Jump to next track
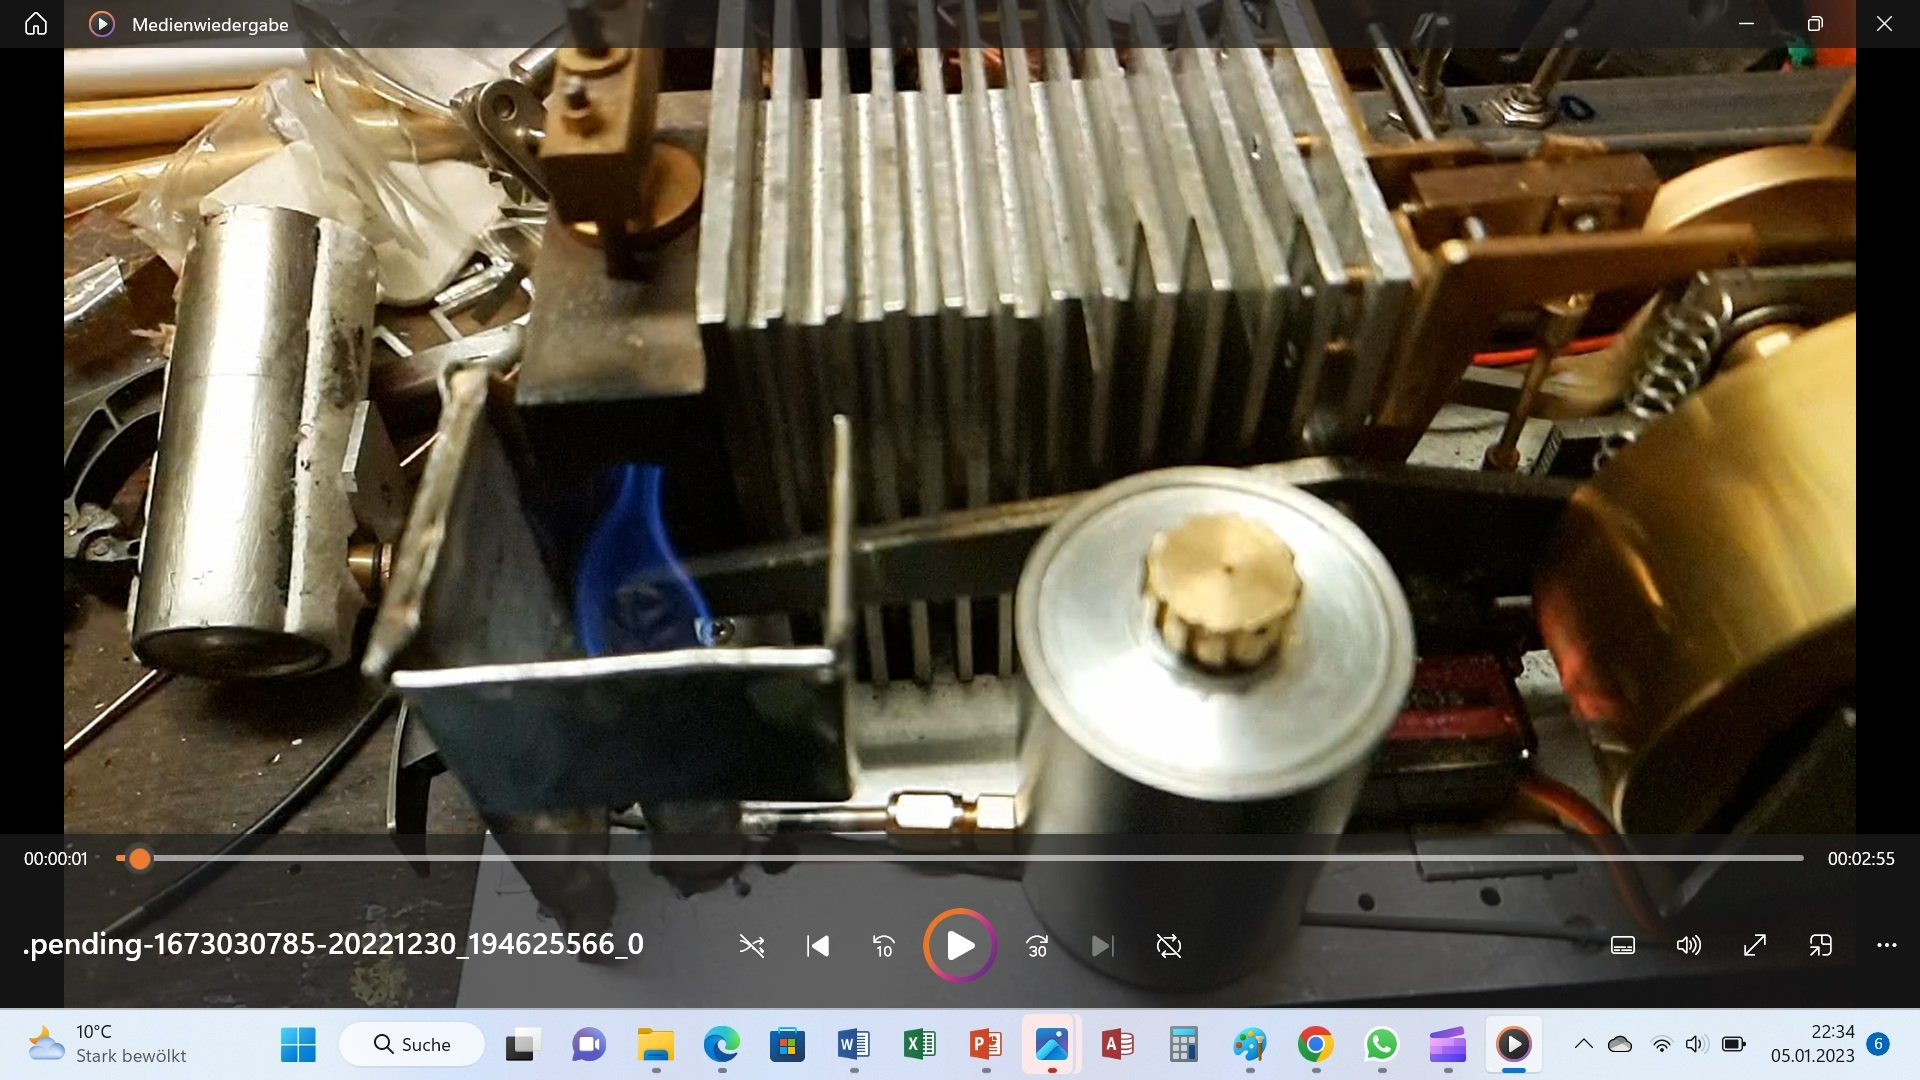1920x1080 pixels. (1102, 946)
